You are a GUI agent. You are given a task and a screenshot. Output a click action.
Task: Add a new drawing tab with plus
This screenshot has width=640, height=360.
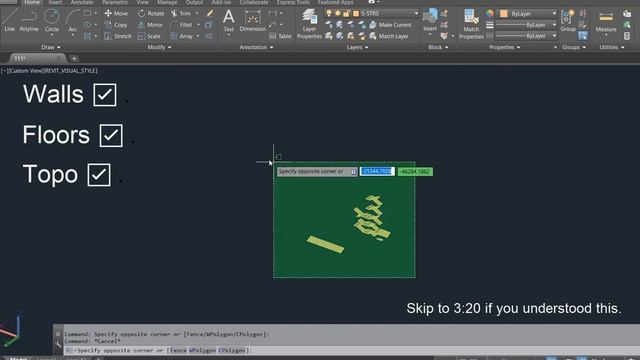click(x=74, y=58)
